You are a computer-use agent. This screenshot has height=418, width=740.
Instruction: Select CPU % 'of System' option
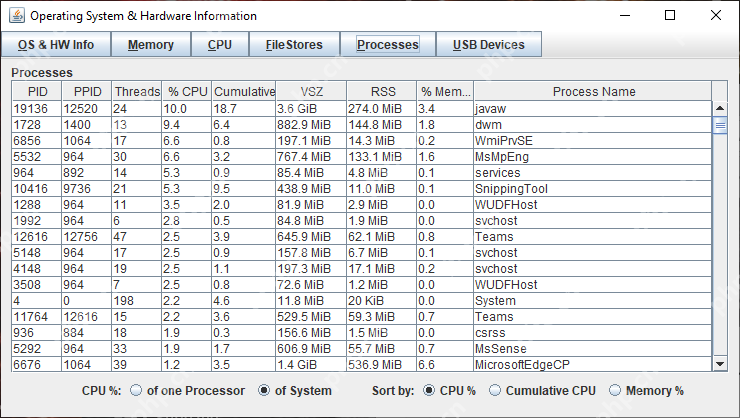(265, 391)
